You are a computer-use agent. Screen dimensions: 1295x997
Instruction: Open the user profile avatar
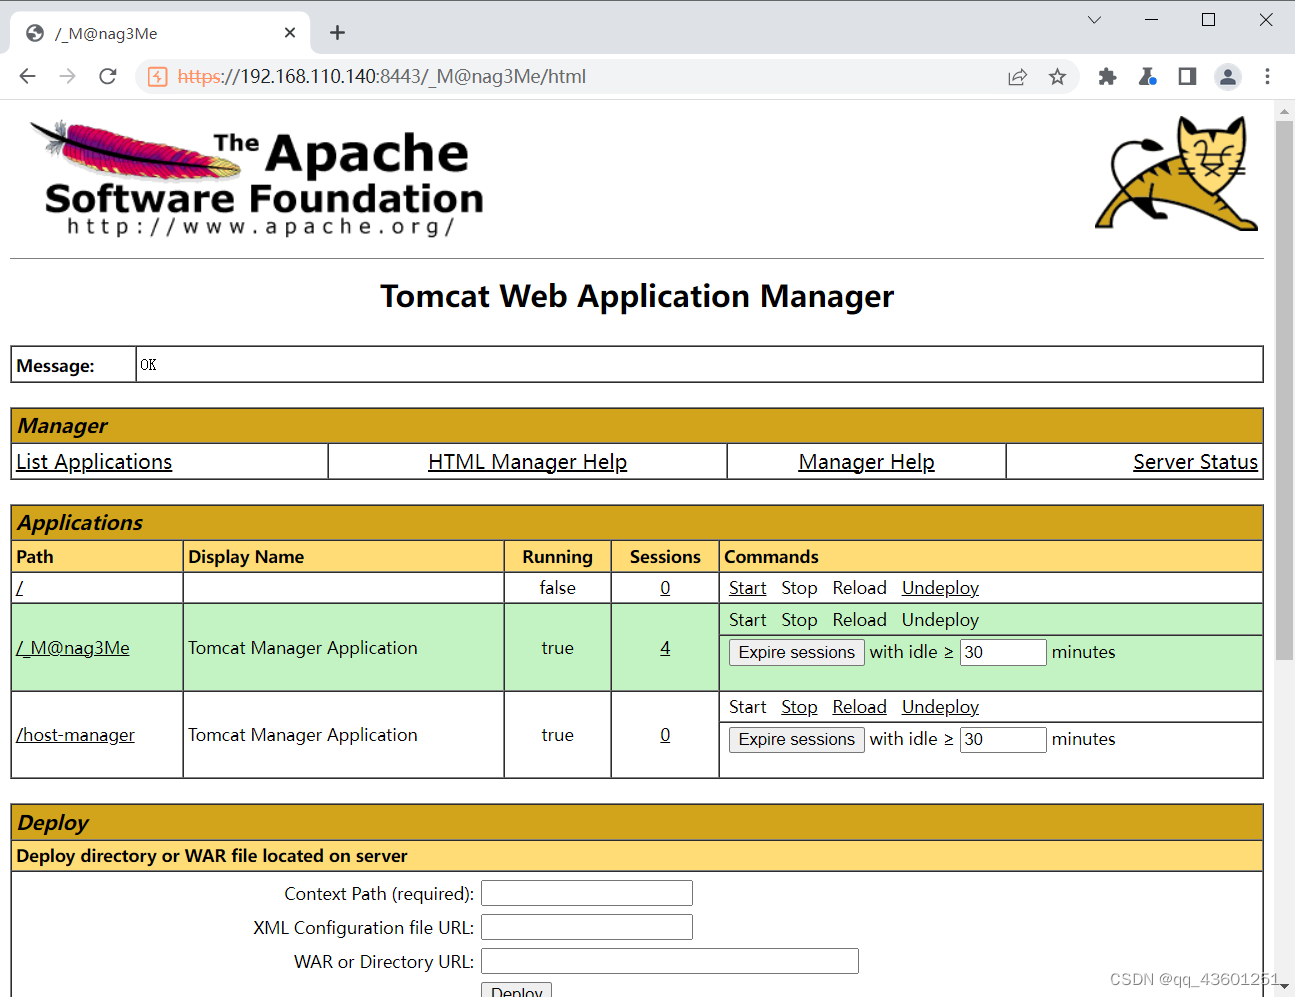pyautogui.click(x=1227, y=76)
